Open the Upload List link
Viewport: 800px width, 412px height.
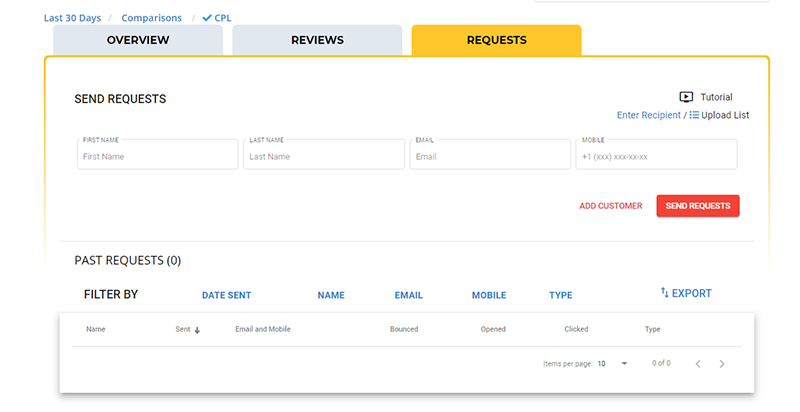tap(725, 115)
